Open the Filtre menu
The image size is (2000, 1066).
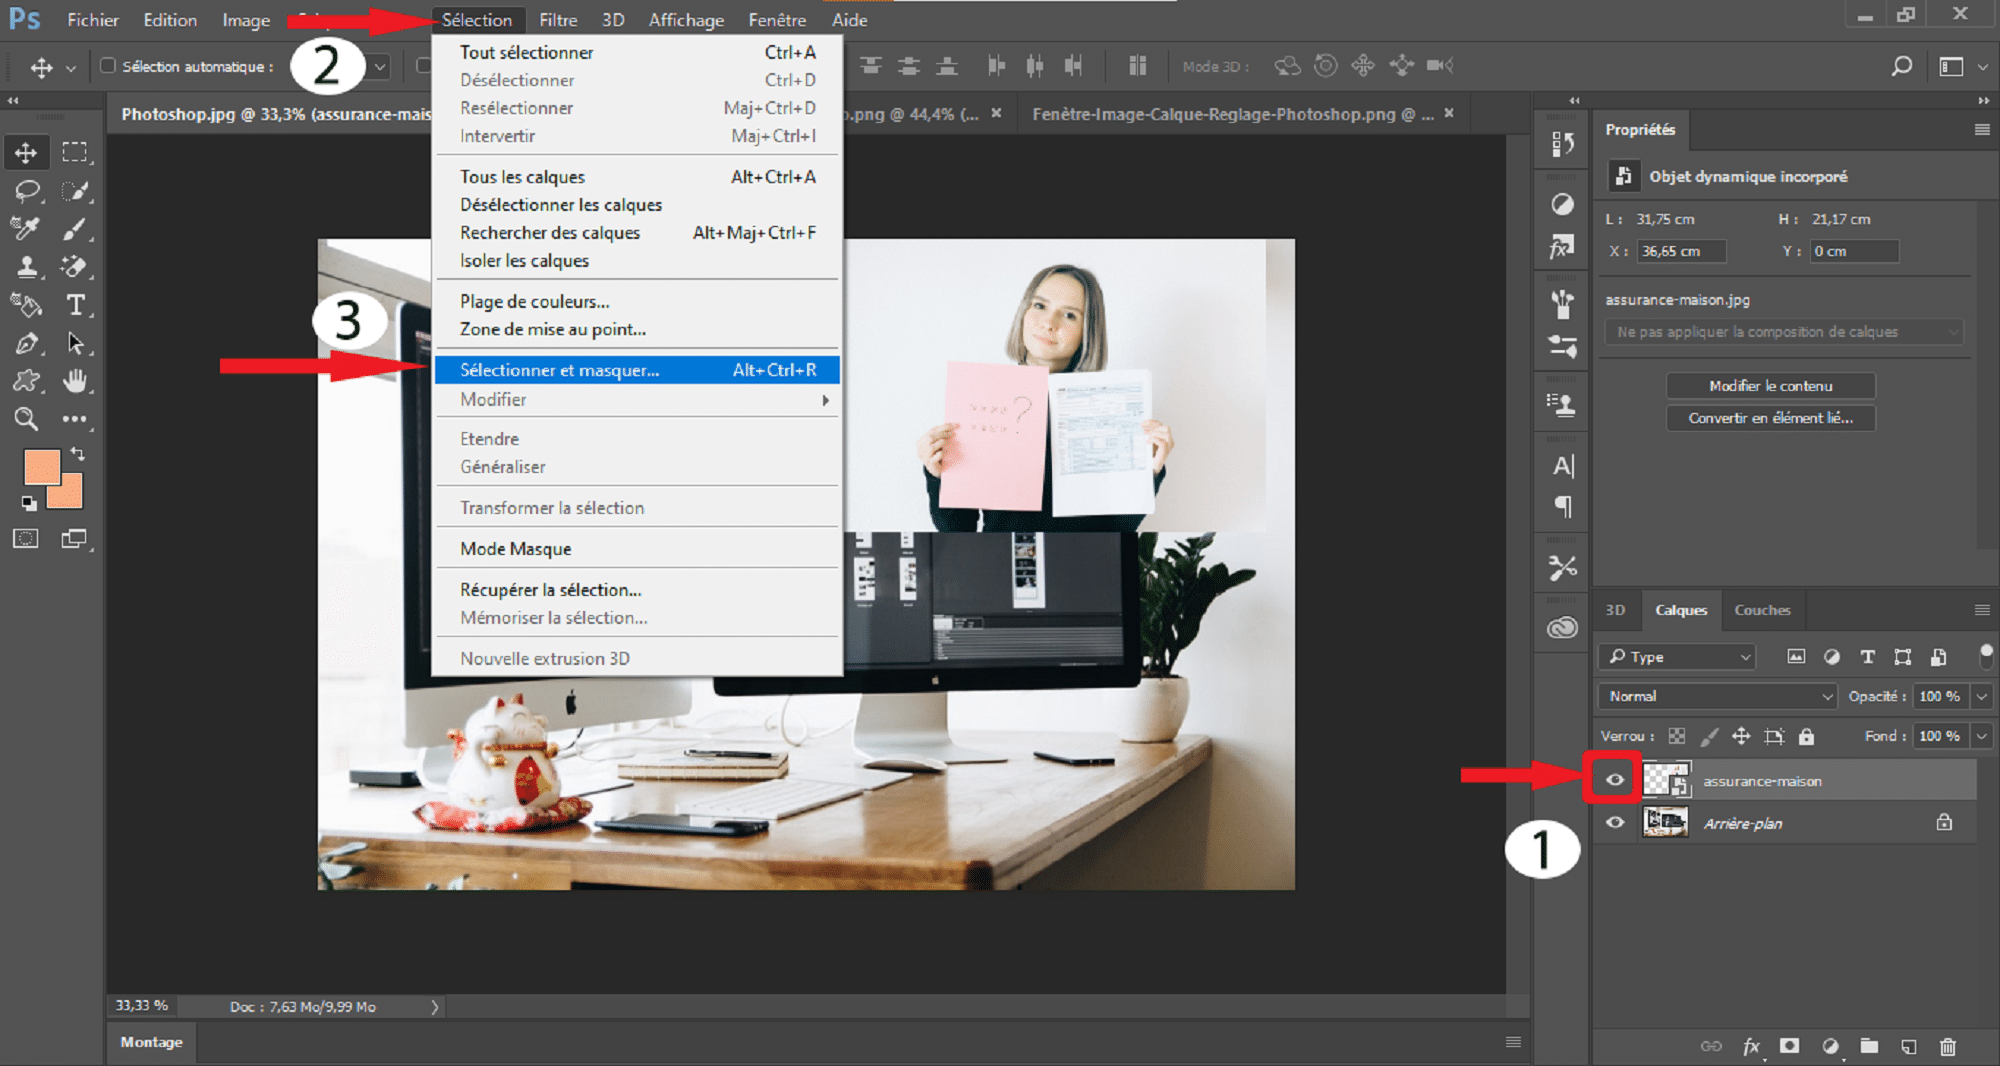point(558,20)
